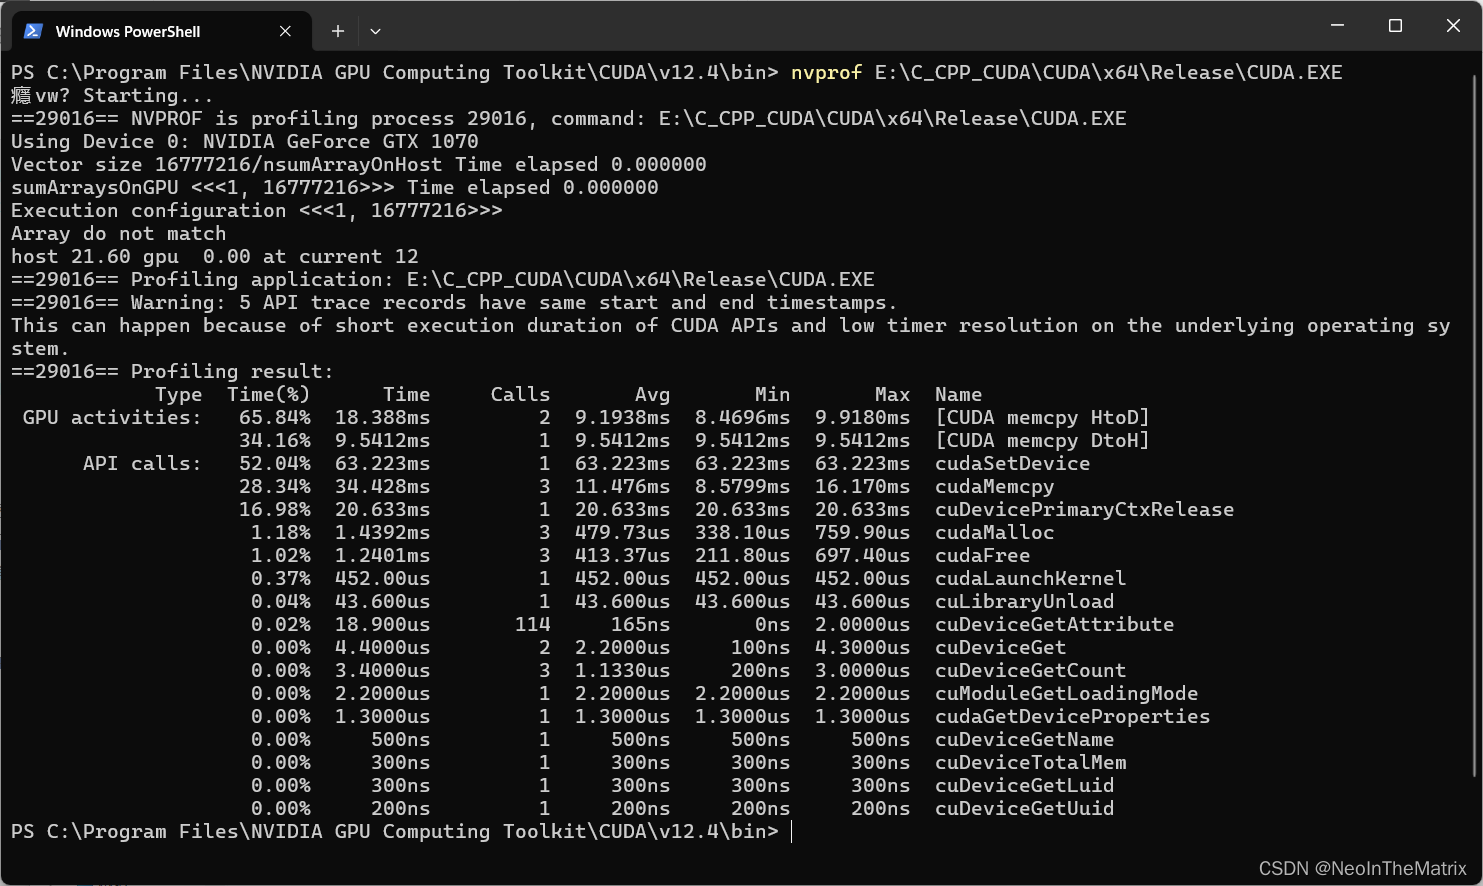The width and height of the screenshot is (1483, 886).
Task: Click the 'GPU activities:' label
Action: pyautogui.click(x=112, y=417)
